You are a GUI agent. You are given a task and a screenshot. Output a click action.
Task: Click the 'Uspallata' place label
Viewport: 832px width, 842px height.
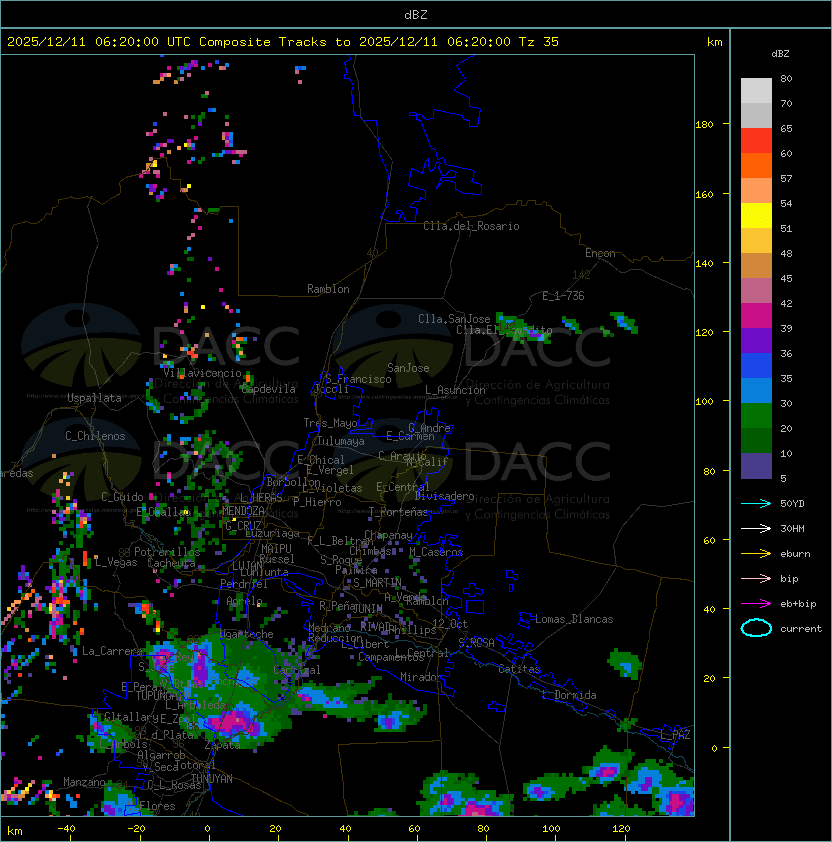click(x=94, y=398)
